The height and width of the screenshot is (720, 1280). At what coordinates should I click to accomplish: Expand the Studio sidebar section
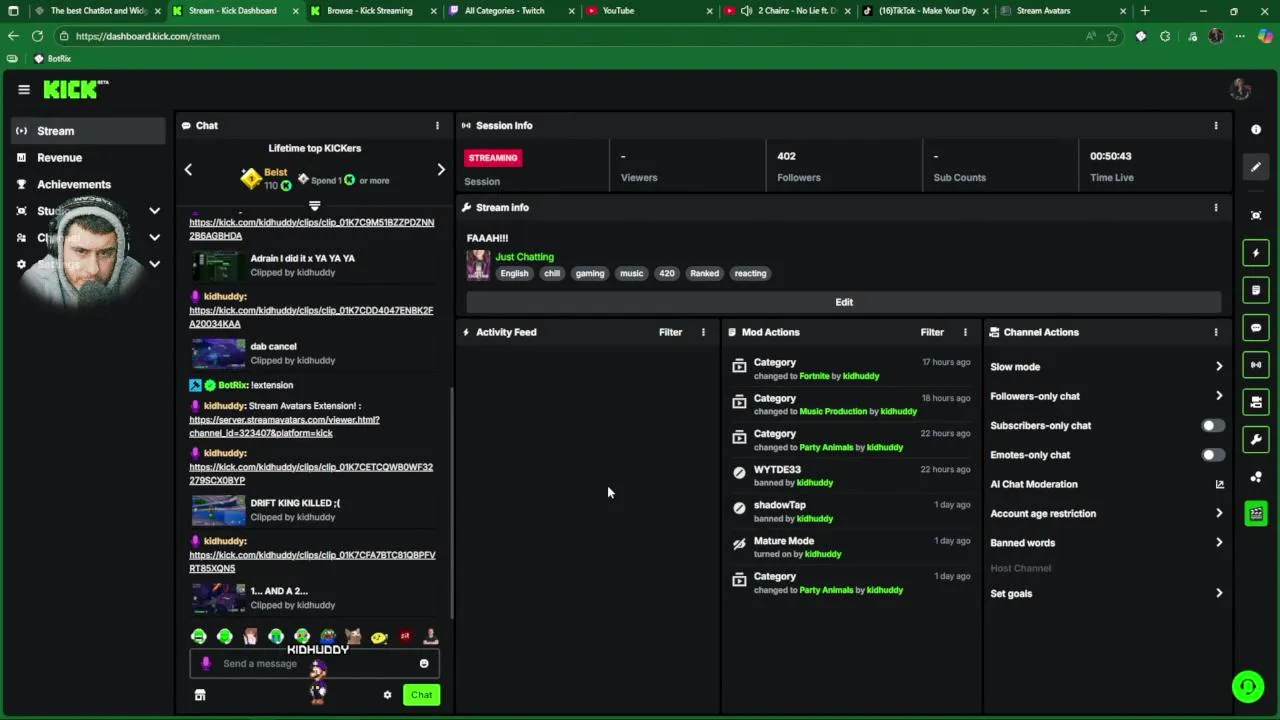click(154, 211)
